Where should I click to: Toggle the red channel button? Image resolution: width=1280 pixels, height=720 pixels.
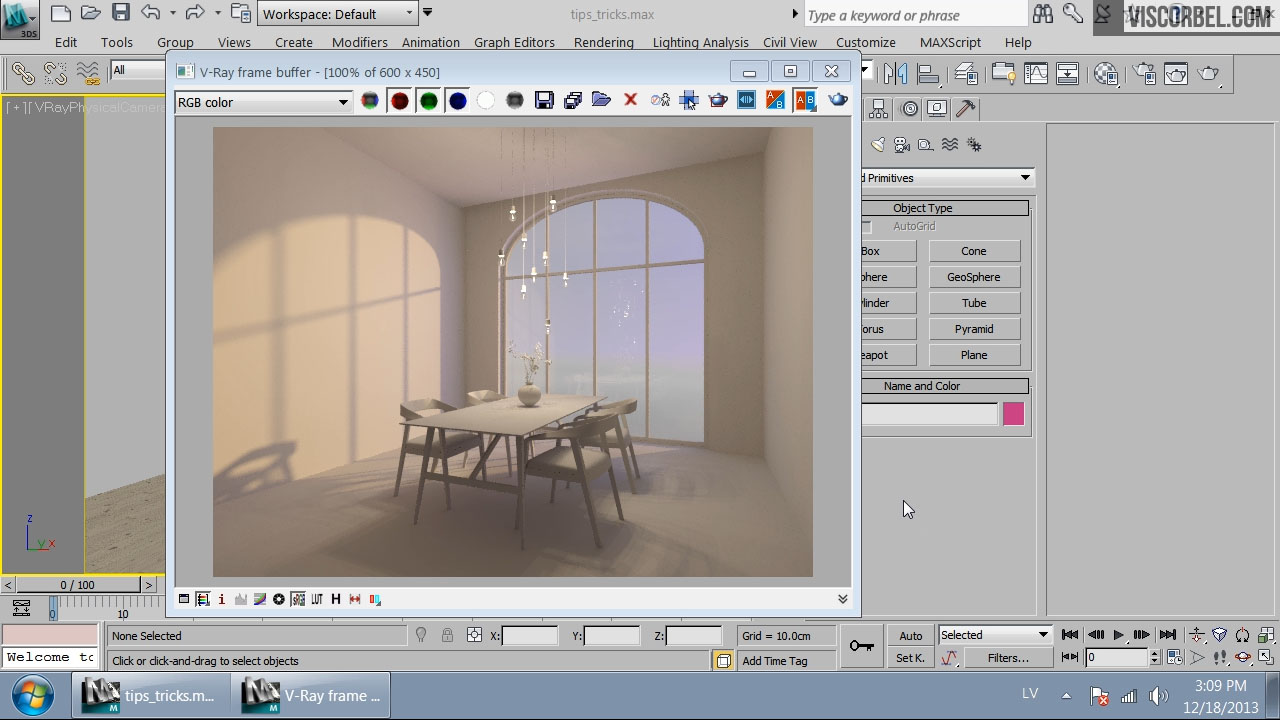click(x=399, y=100)
